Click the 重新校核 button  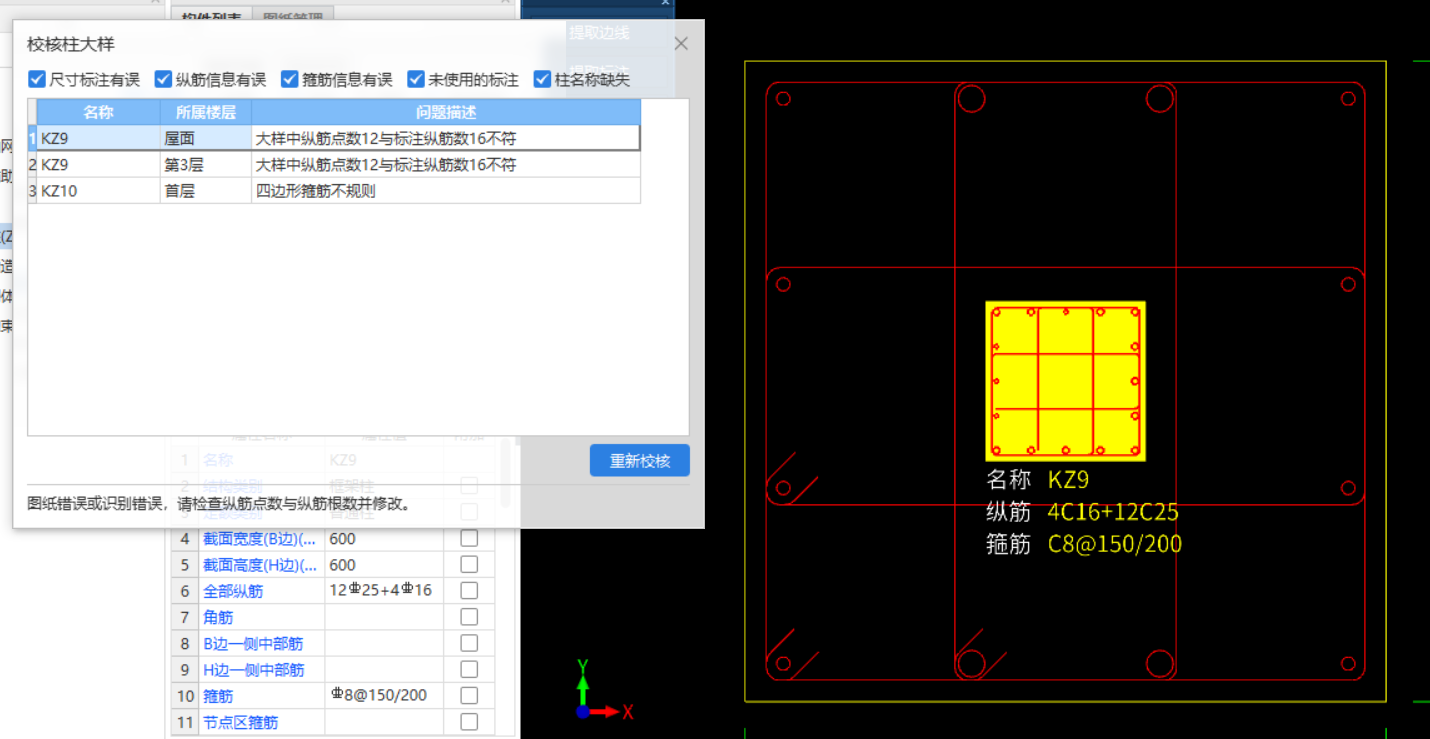(639, 461)
